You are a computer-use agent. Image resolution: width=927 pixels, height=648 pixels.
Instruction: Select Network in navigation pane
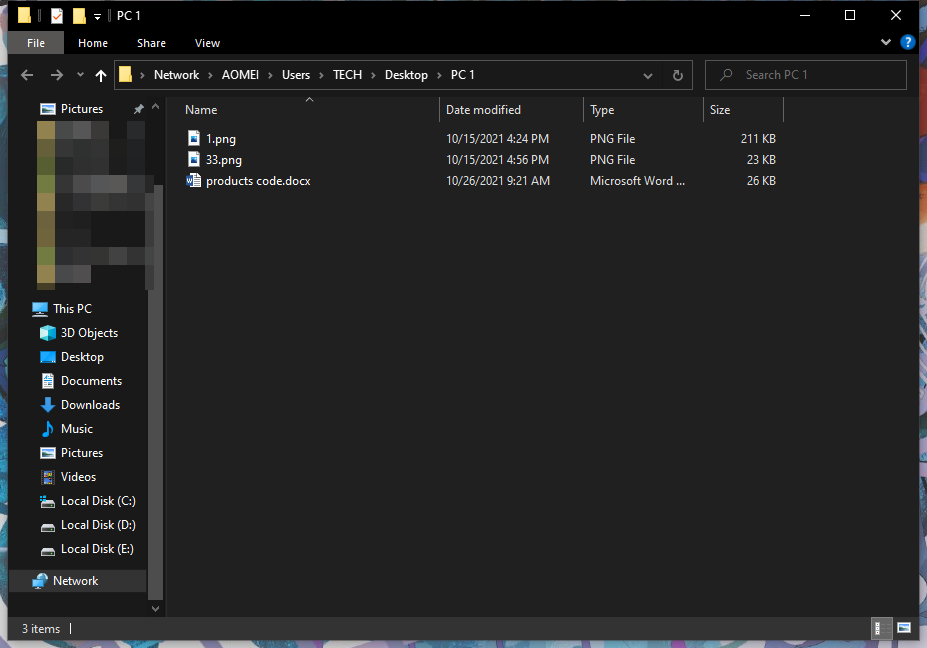[75, 581]
